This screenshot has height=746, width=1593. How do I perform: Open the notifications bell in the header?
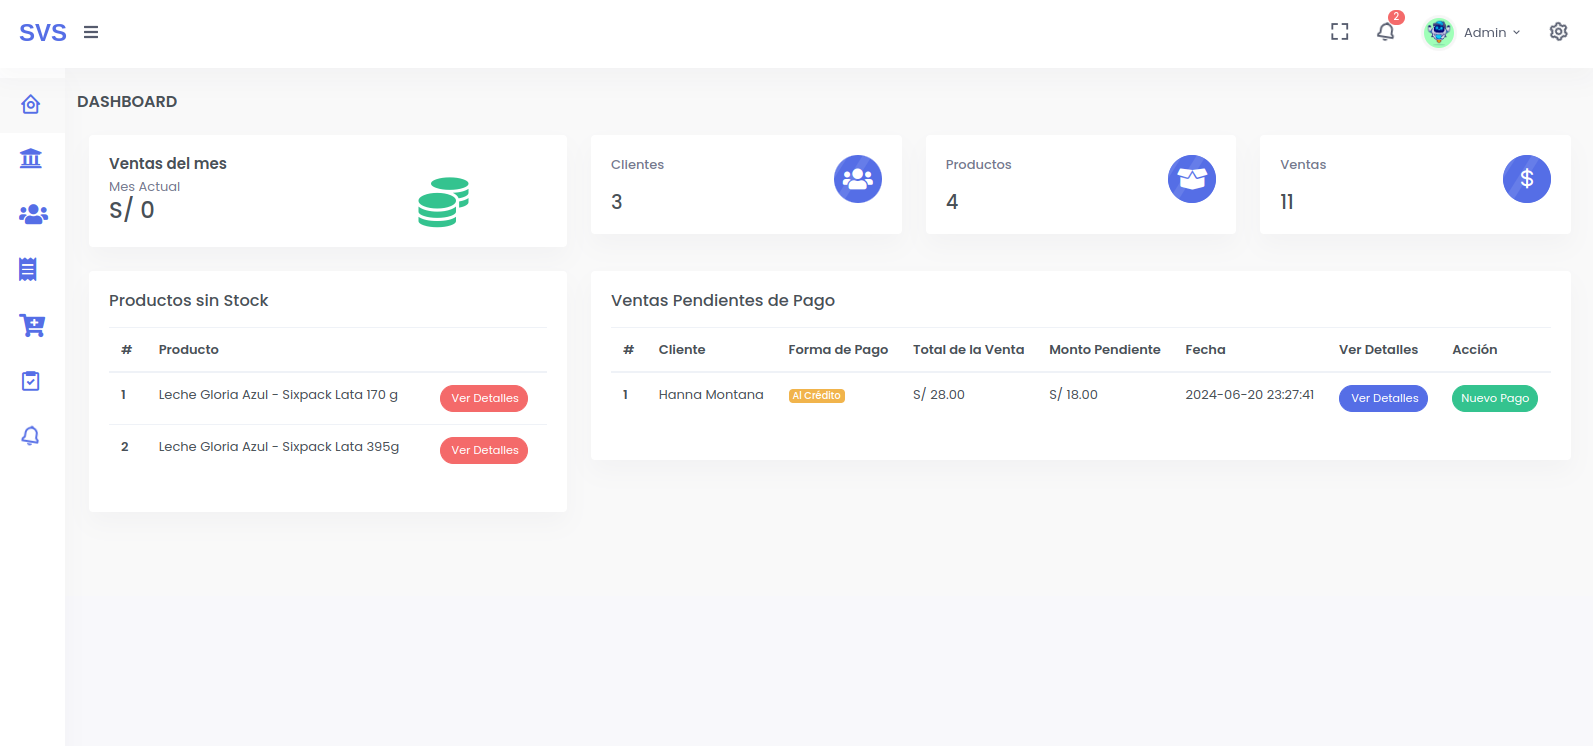point(1386,32)
